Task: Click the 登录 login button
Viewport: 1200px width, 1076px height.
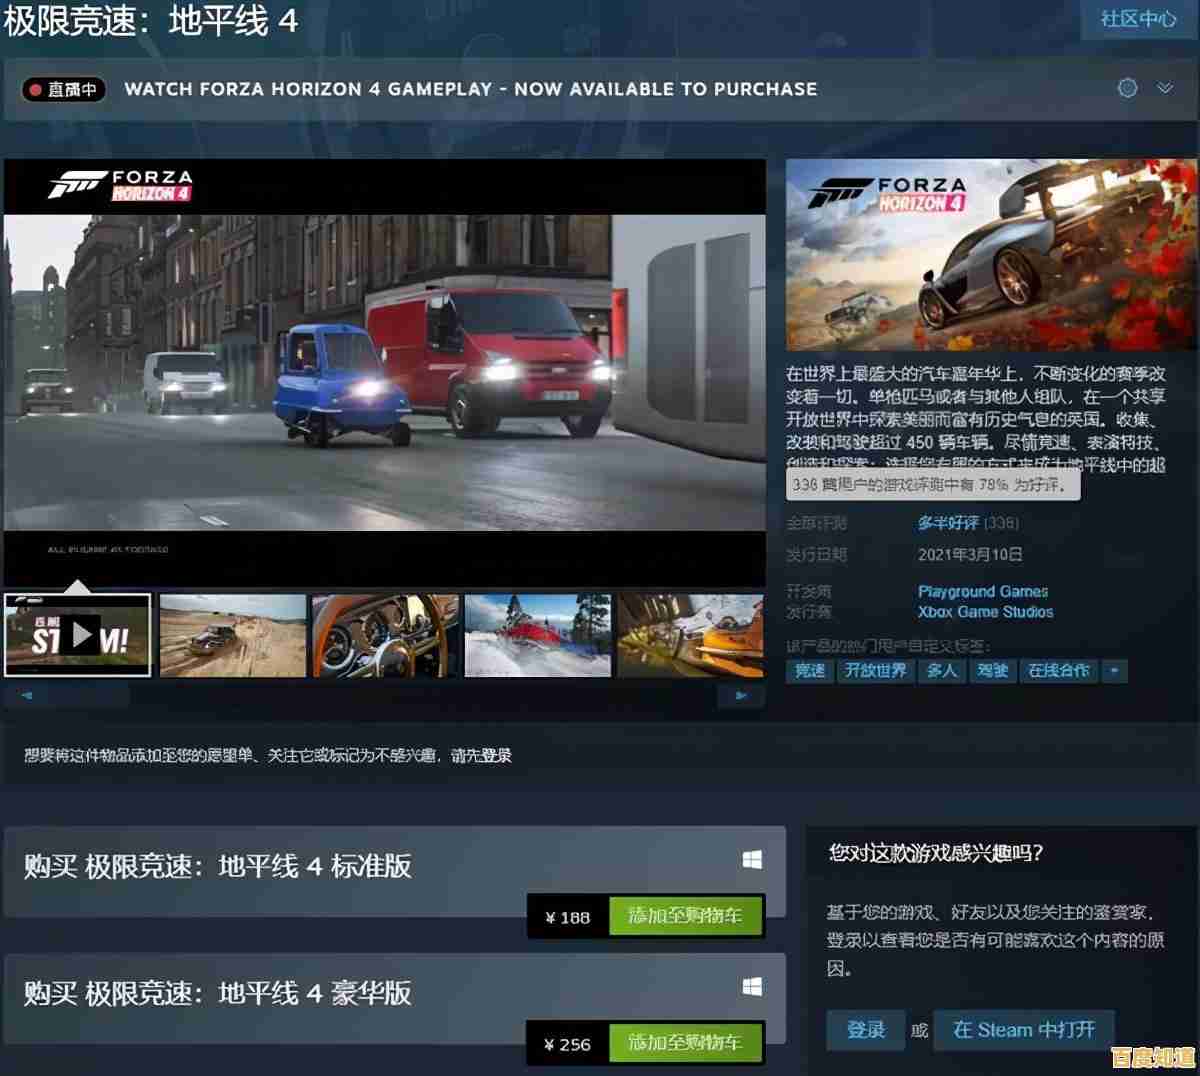Action: click(x=865, y=1030)
